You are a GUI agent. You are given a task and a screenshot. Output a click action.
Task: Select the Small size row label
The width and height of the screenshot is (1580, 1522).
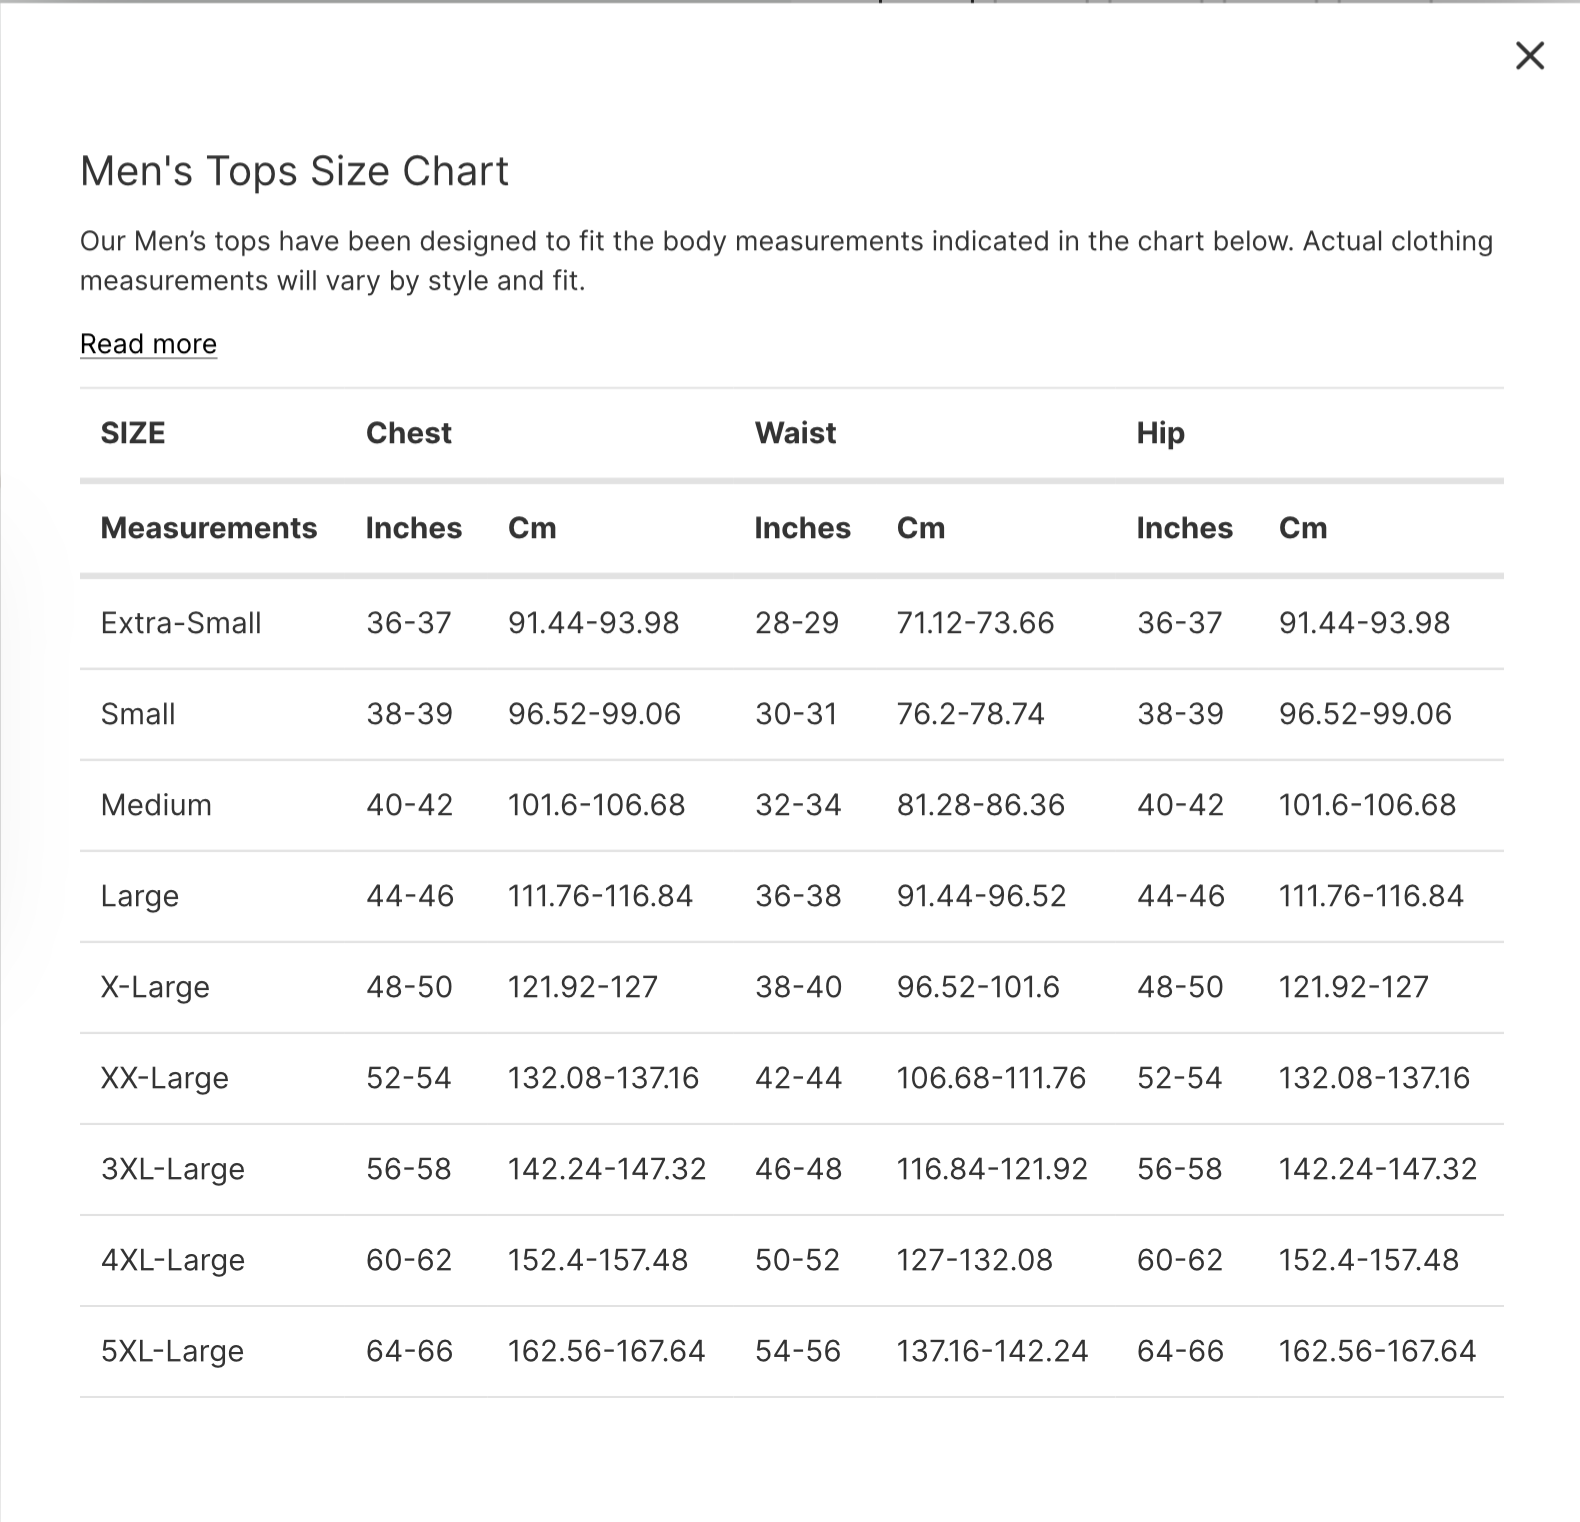(x=138, y=714)
